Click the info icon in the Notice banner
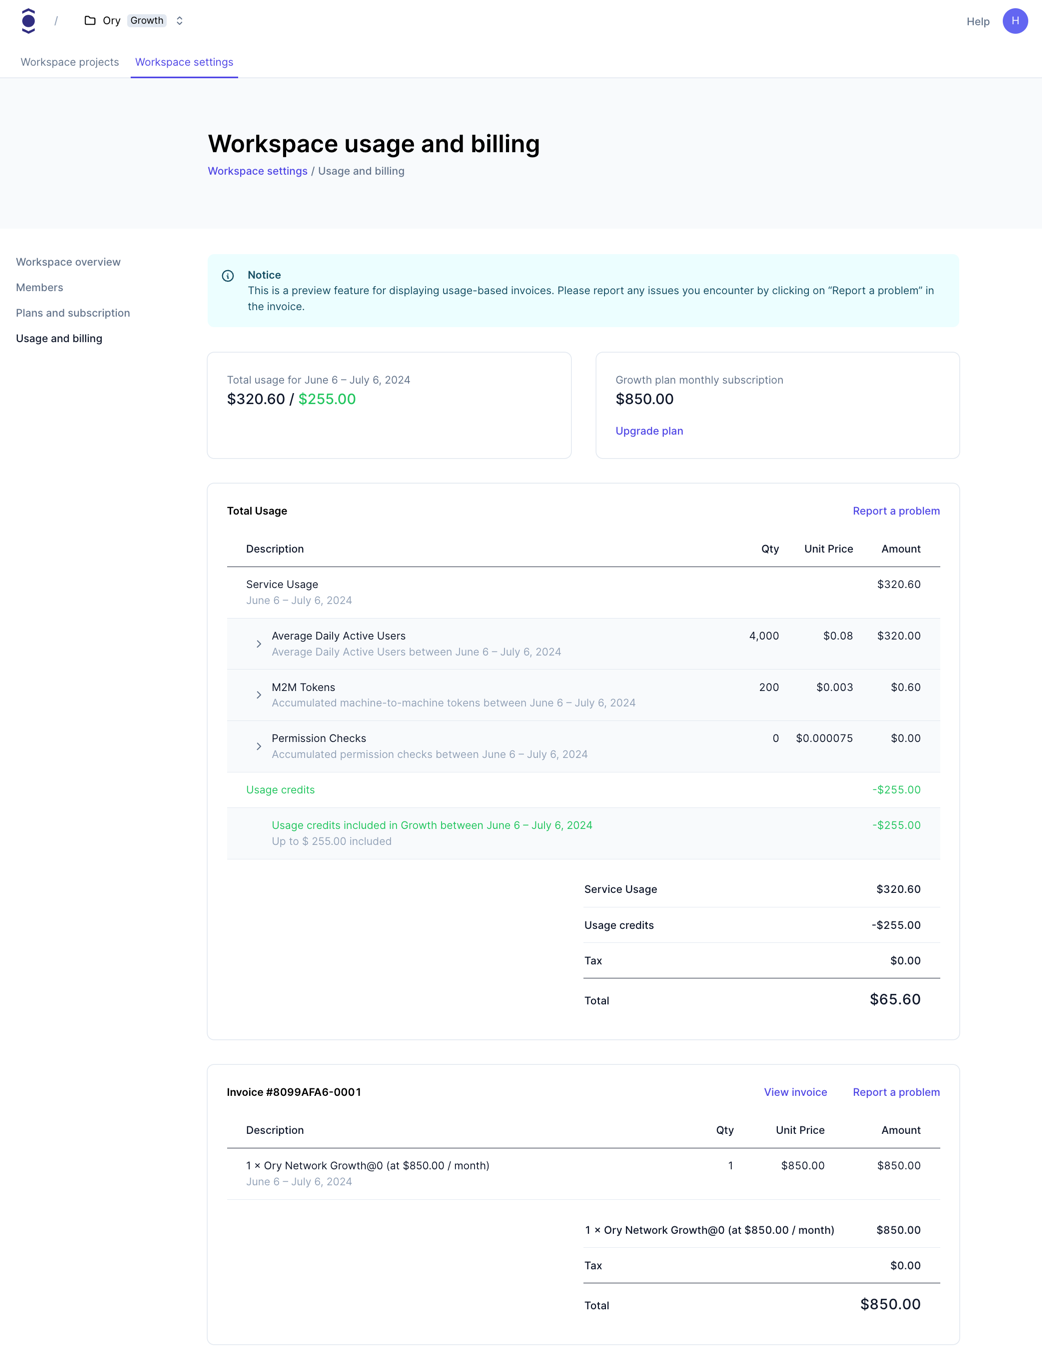1042x1361 pixels. (227, 275)
